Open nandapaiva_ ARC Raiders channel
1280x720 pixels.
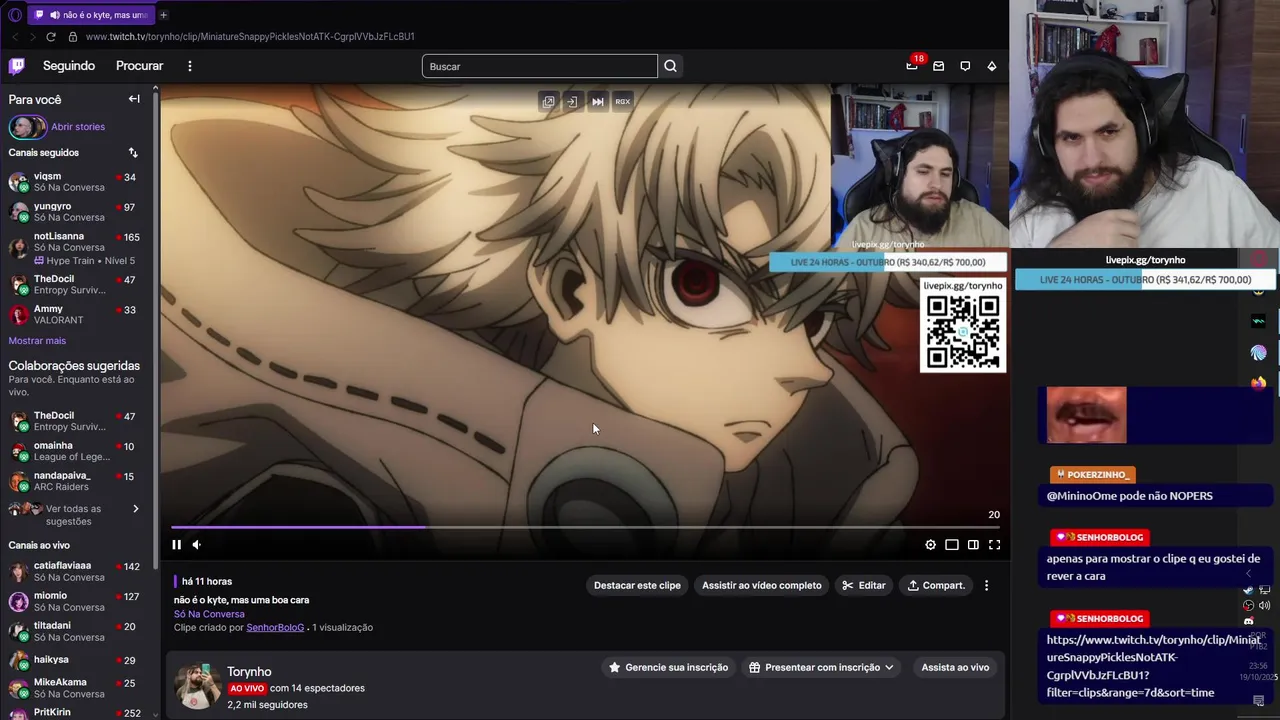78,482
